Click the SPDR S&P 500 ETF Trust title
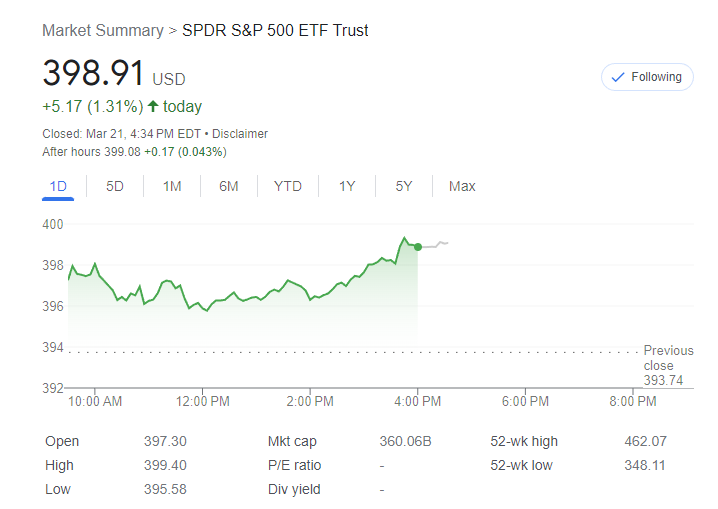Viewport: 718px width, 509px height. pyautogui.click(x=275, y=30)
